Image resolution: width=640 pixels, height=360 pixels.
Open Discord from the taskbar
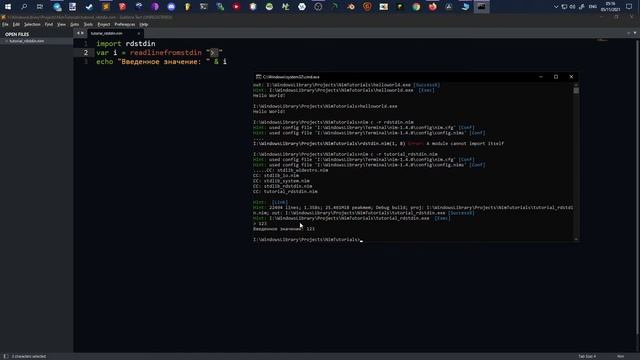pos(171,7)
